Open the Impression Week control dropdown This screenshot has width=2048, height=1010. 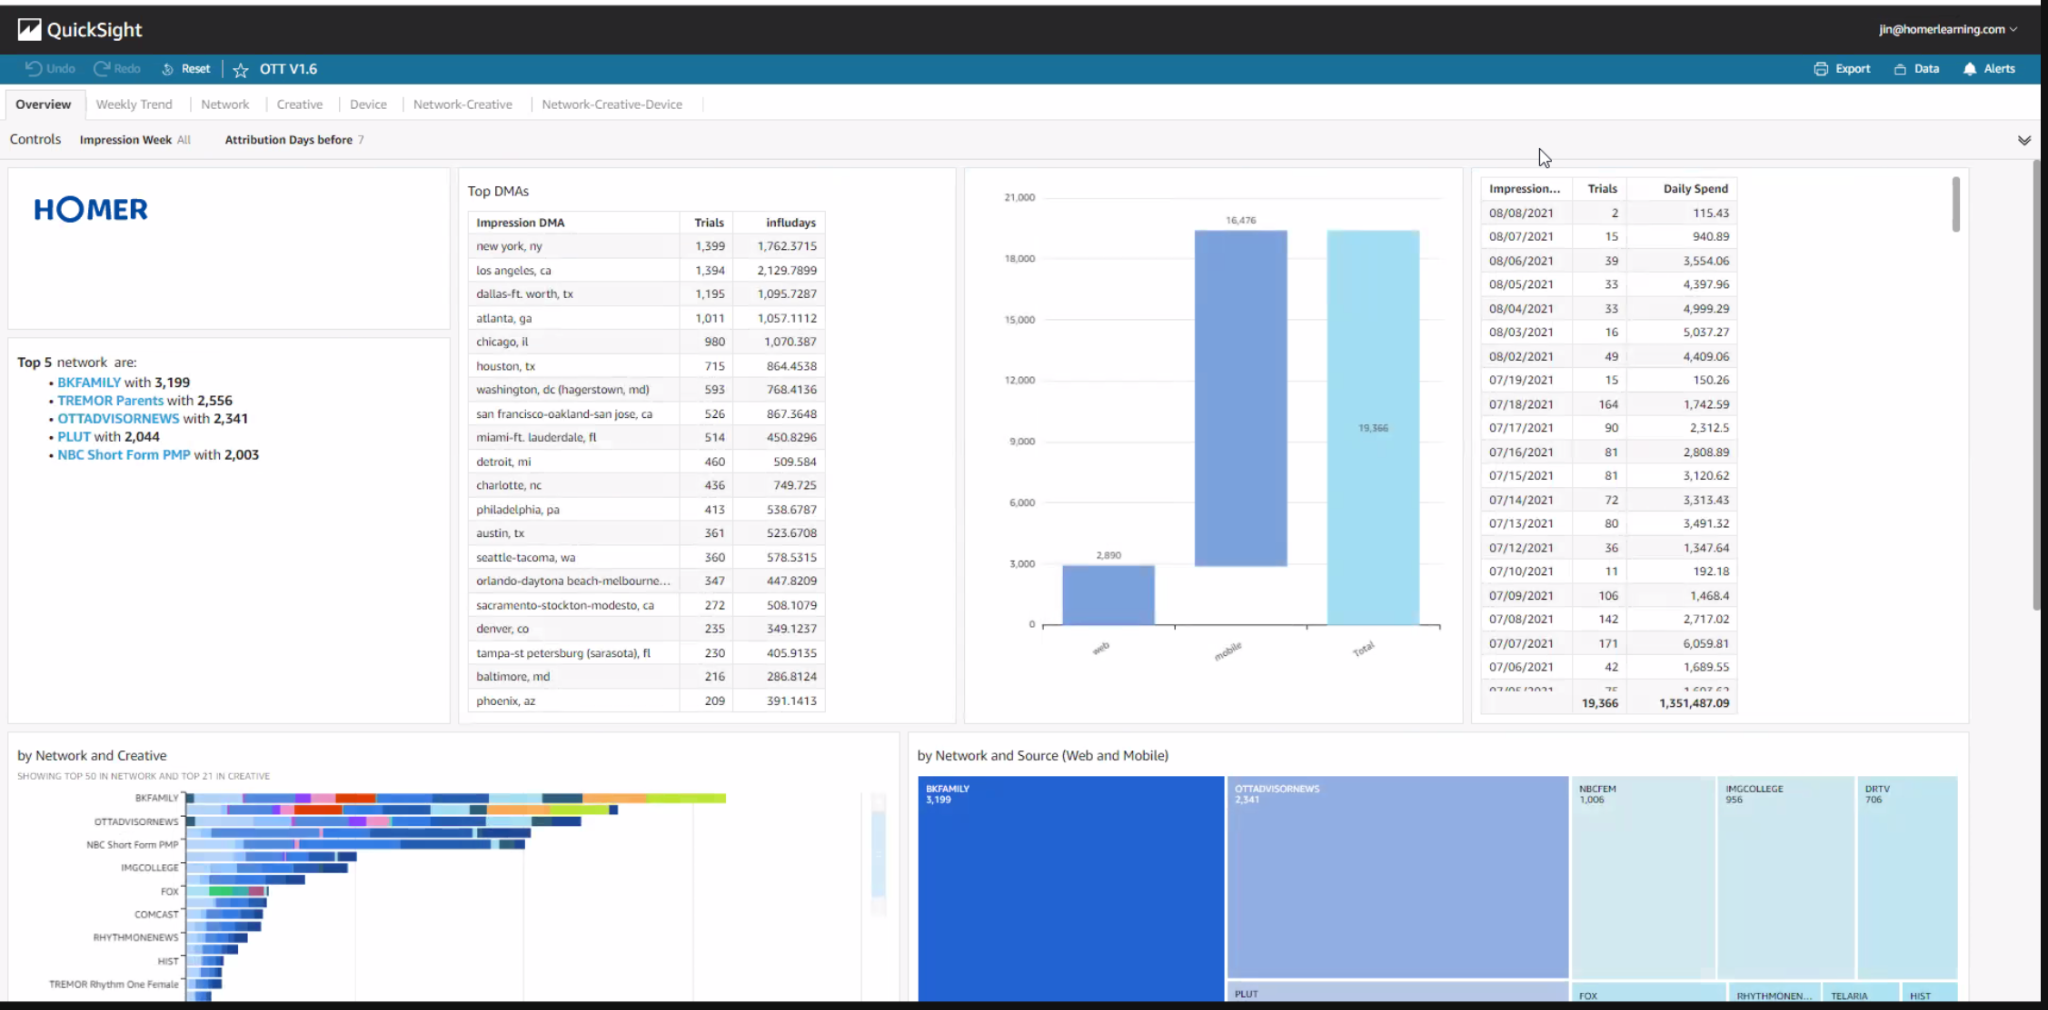(x=135, y=140)
